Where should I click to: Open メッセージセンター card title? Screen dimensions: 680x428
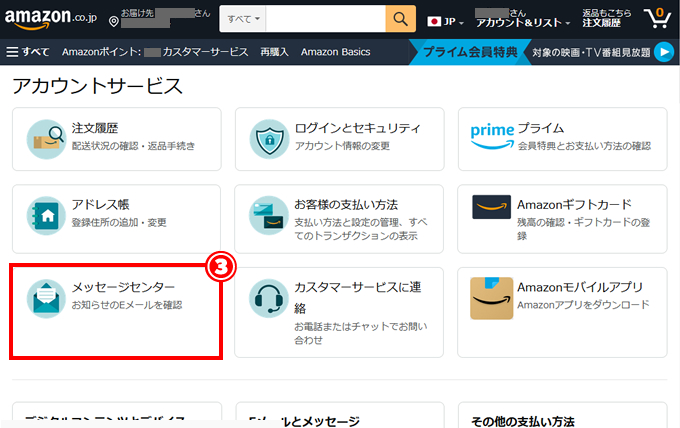coord(123,287)
